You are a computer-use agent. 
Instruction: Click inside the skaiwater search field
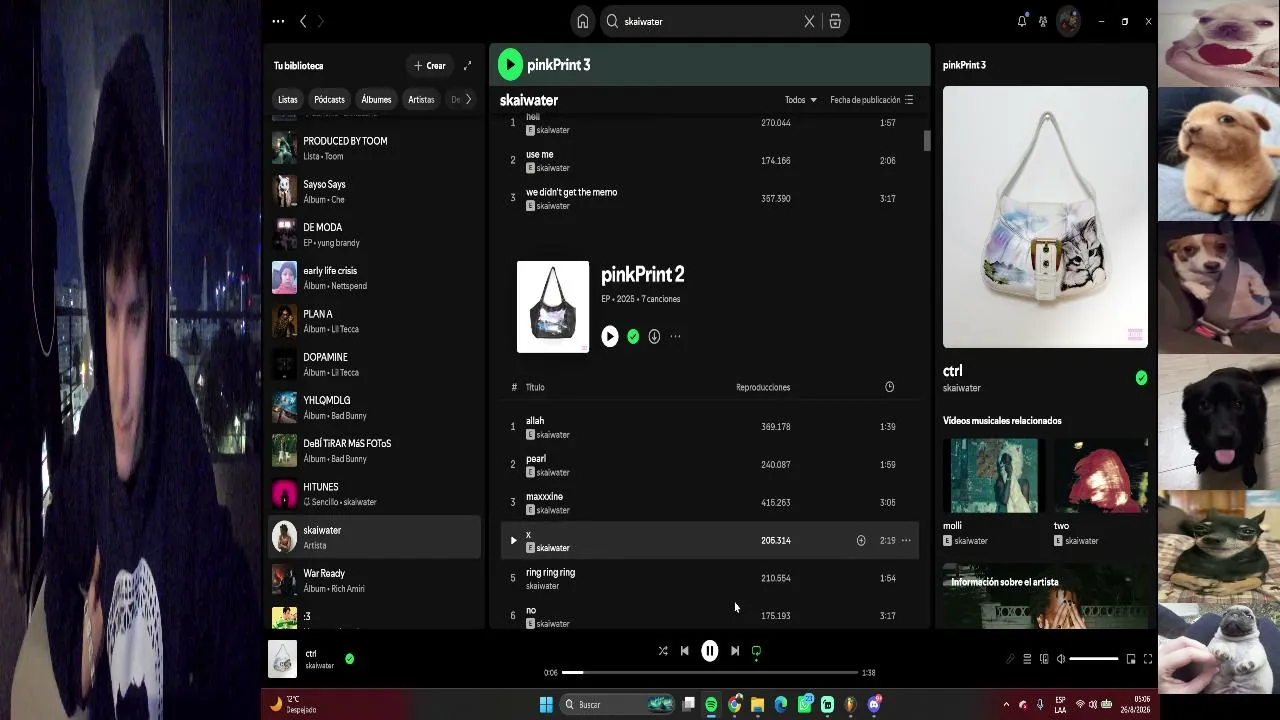(710, 21)
